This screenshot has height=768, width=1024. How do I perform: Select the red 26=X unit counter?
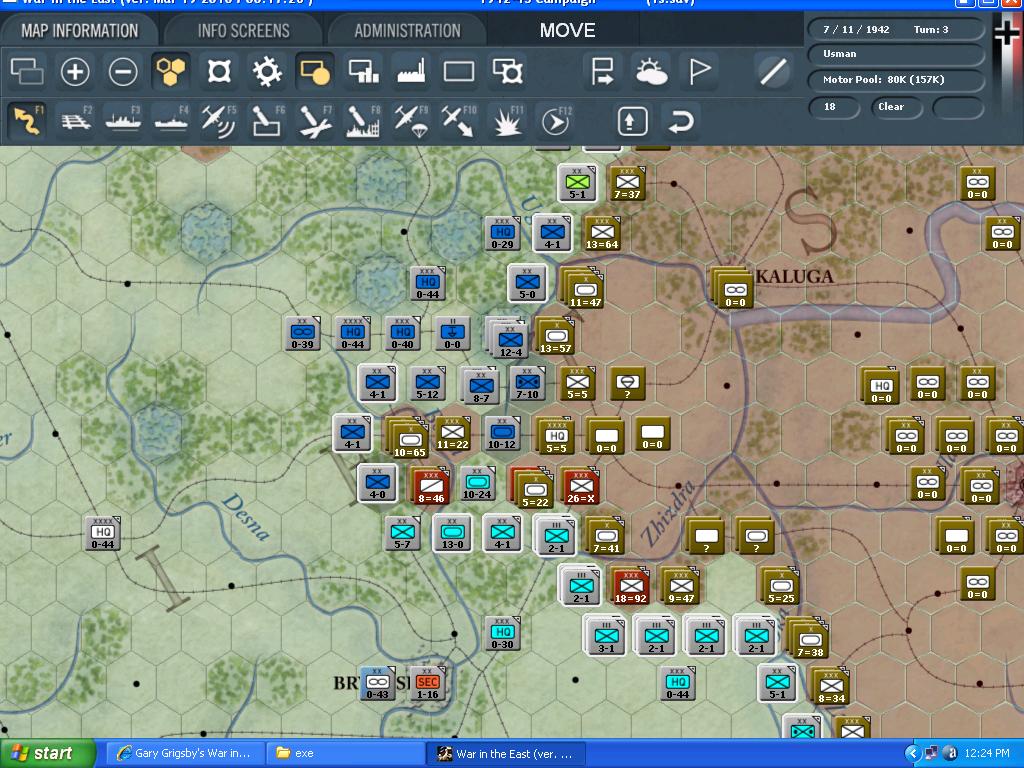click(581, 487)
